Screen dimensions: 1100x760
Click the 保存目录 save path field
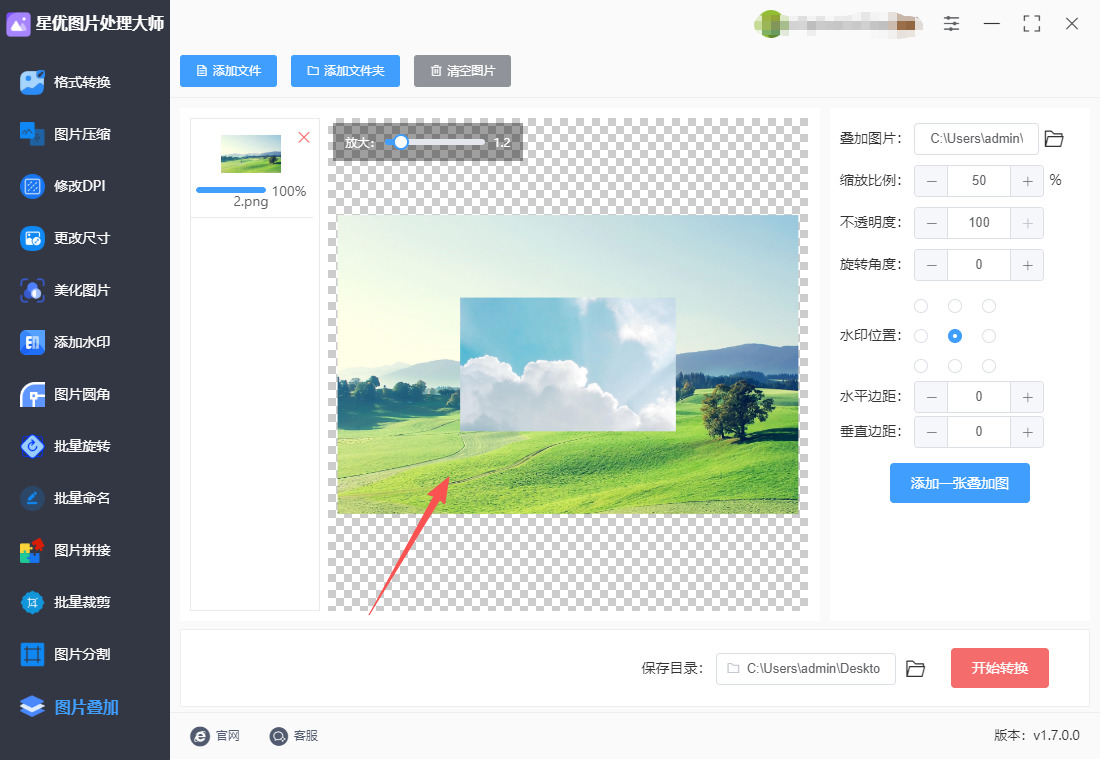click(805, 669)
